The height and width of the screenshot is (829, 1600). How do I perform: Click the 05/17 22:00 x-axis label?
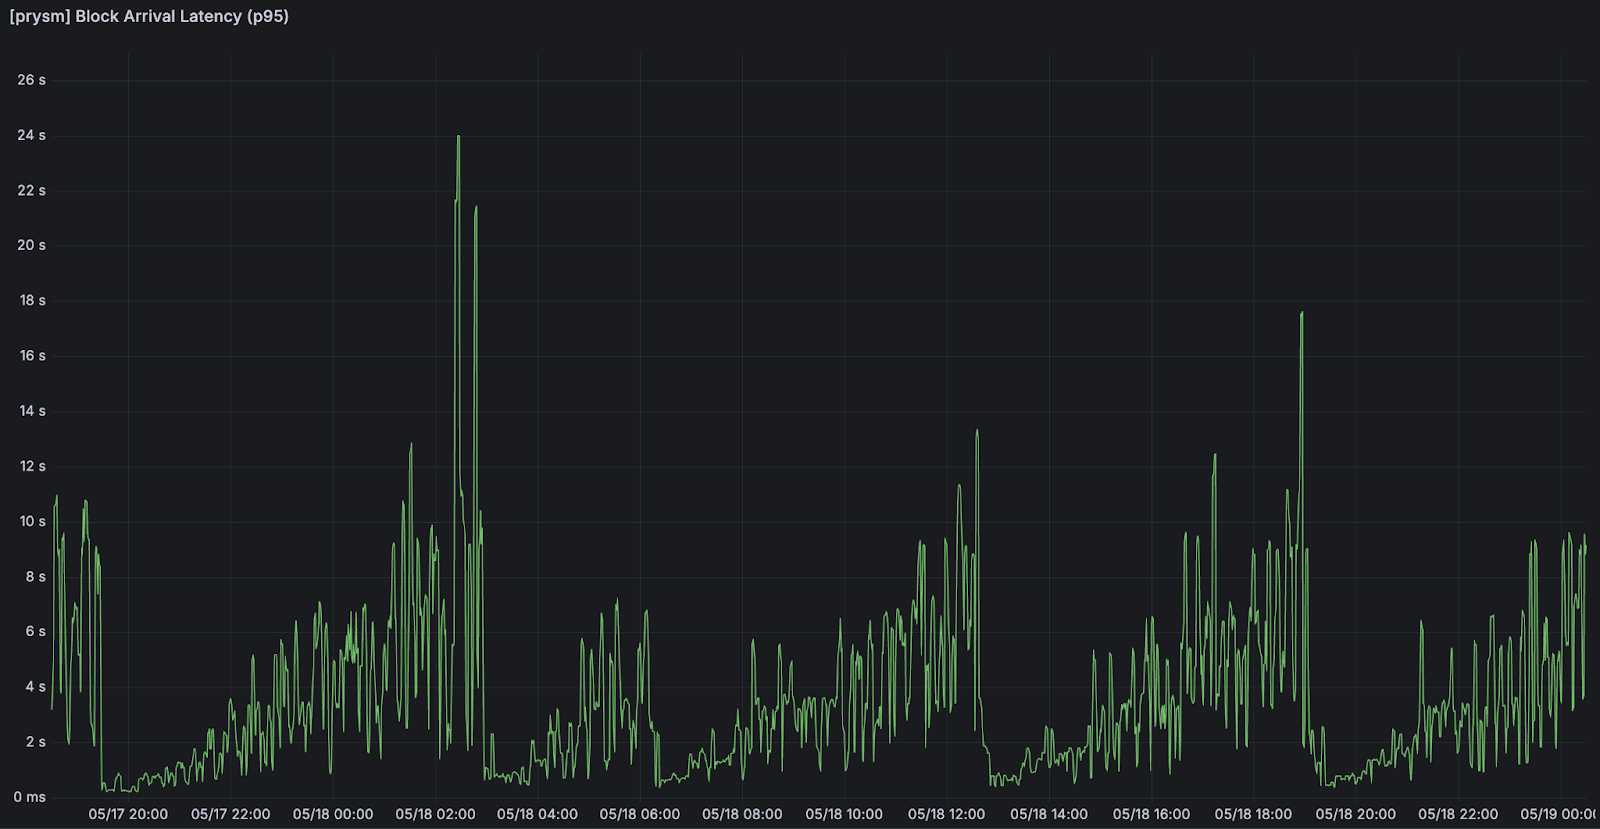[x=231, y=814]
